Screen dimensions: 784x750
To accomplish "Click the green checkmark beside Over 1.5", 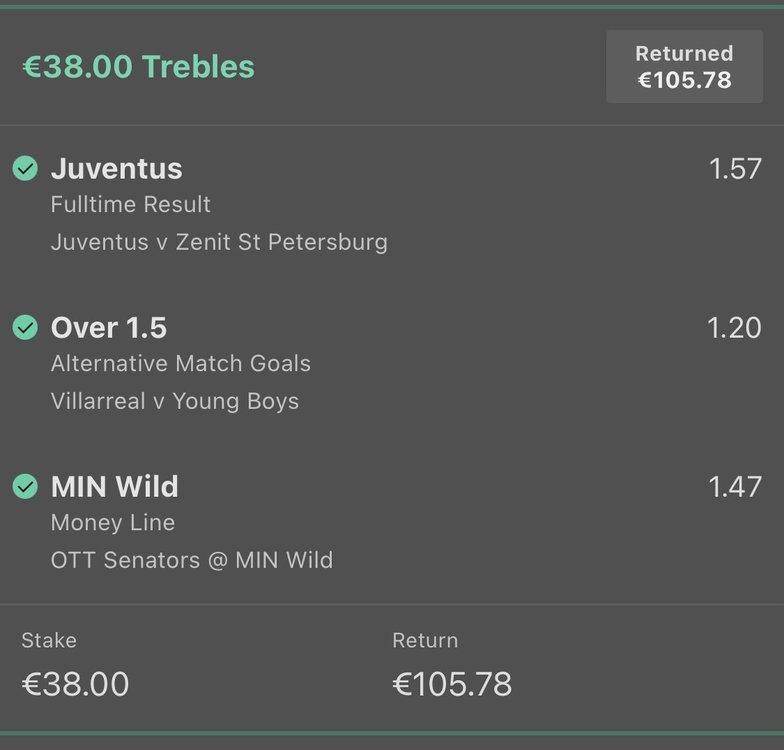I will (25, 328).
